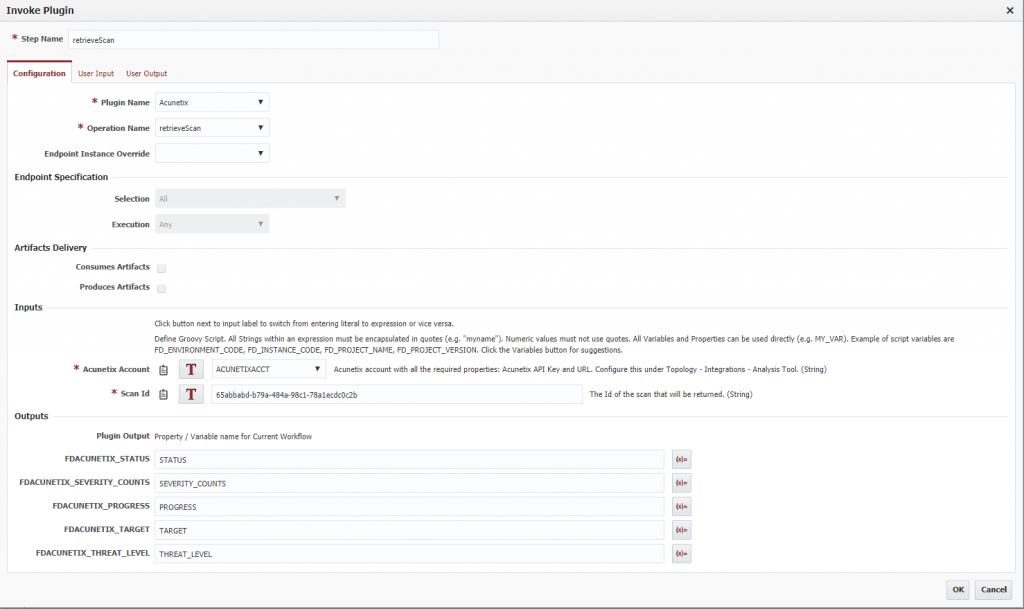The height and width of the screenshot is (609, 1024).
Task: Click the (x)= icon beside SEVERITY_COUNTS
Action: point(681,482)
